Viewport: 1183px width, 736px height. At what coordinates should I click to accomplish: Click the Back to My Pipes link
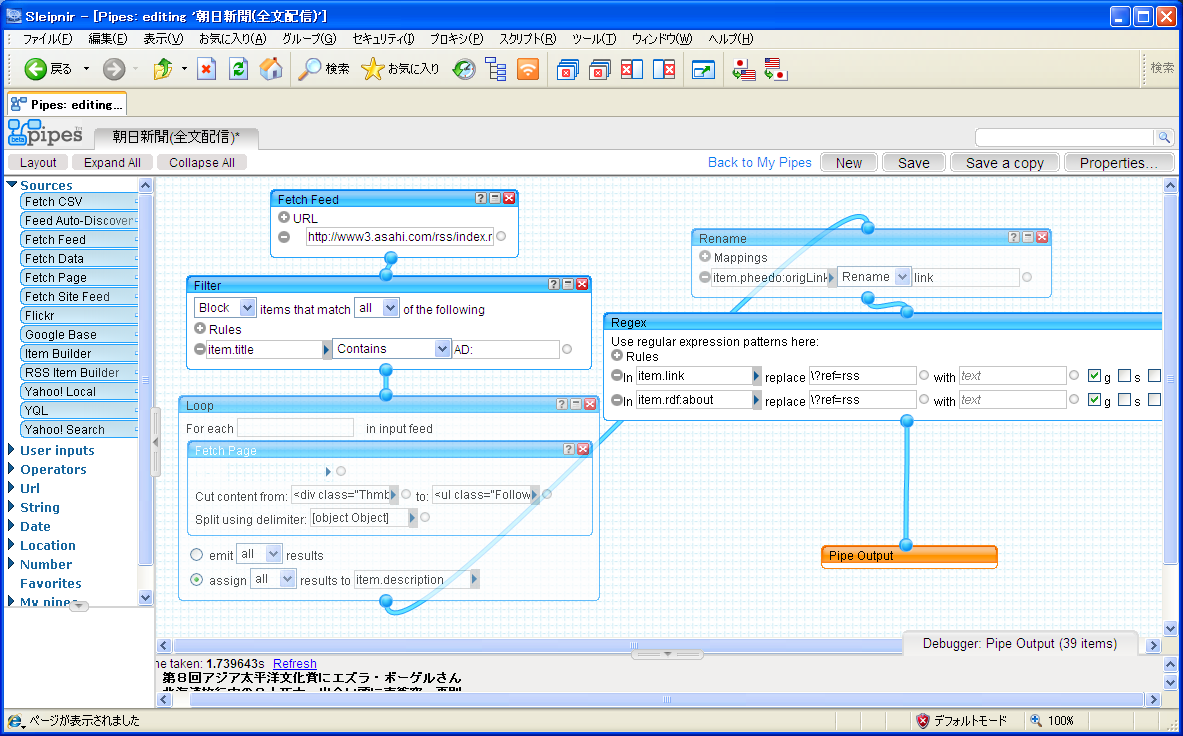point(759,162)
